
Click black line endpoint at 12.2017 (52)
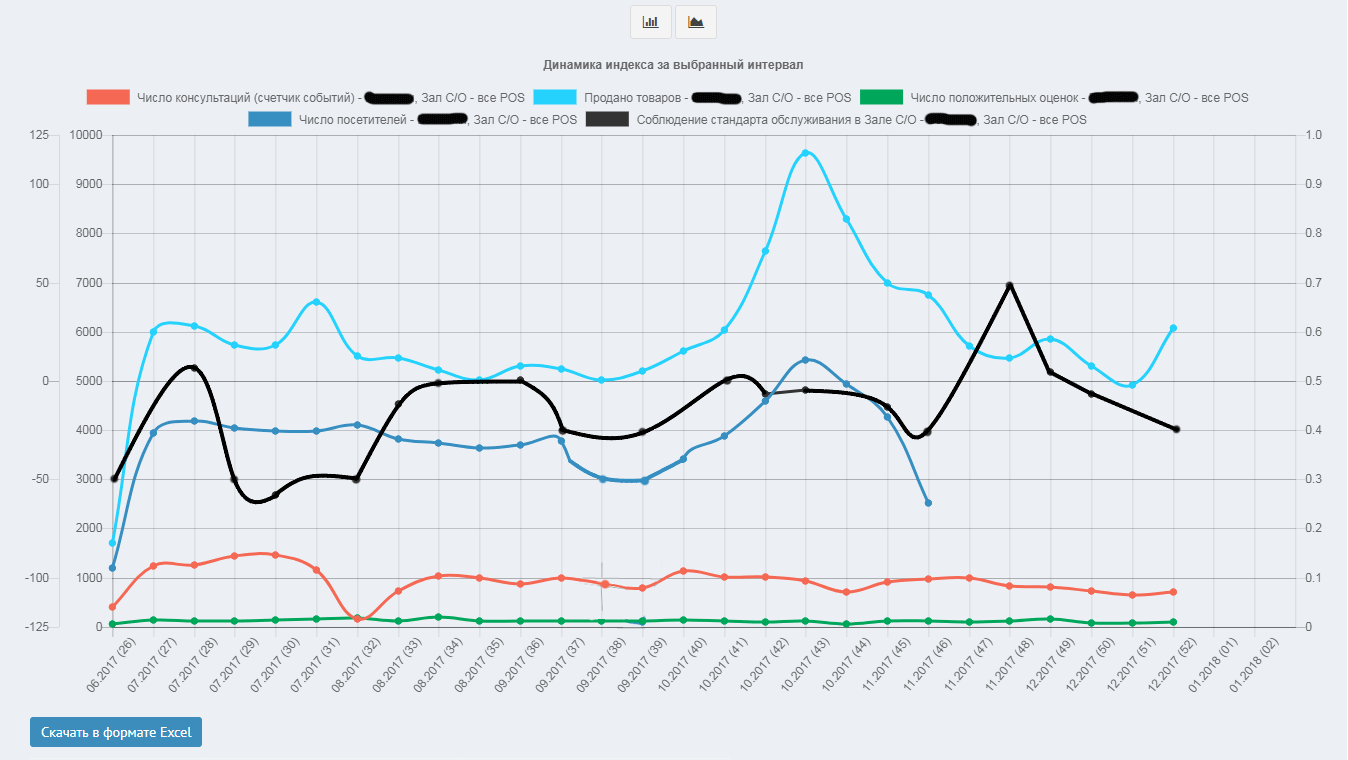pyautogui.click(x=1176, y=429)
